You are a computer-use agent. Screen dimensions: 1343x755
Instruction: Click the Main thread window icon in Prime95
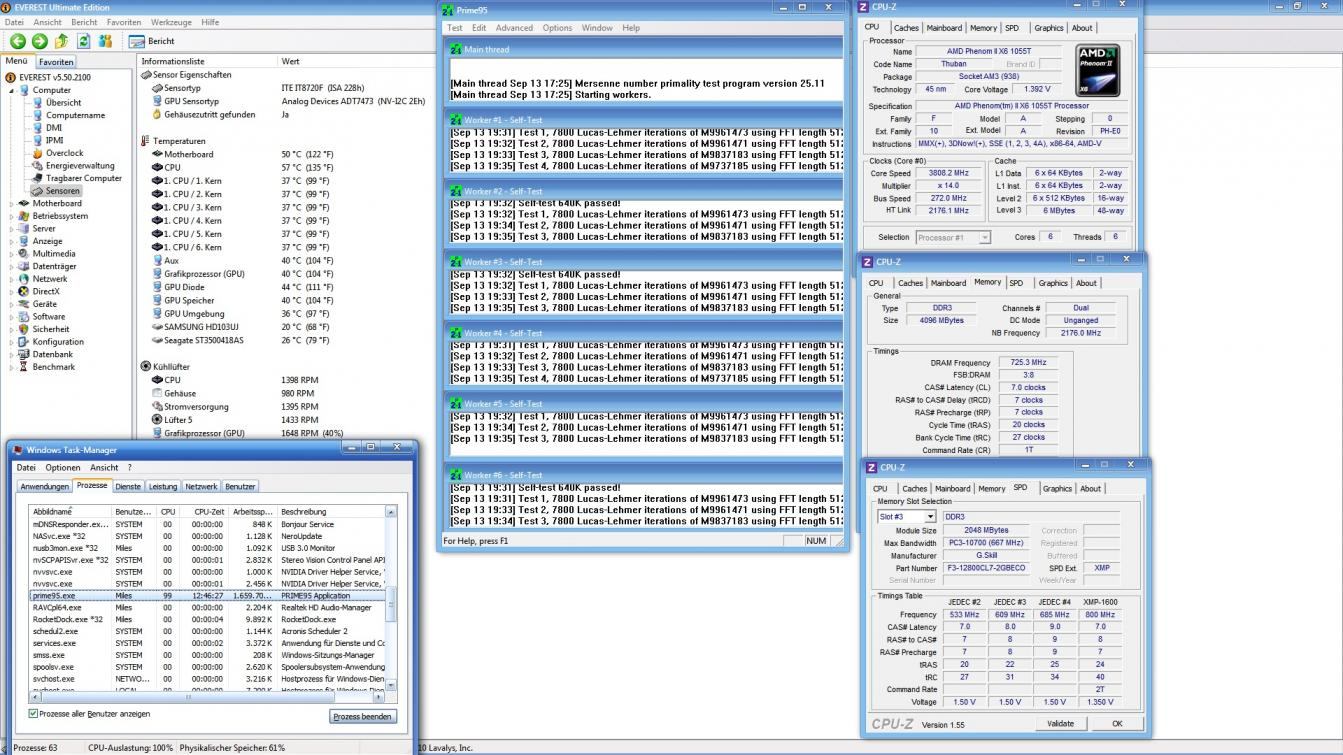point(457,49)
